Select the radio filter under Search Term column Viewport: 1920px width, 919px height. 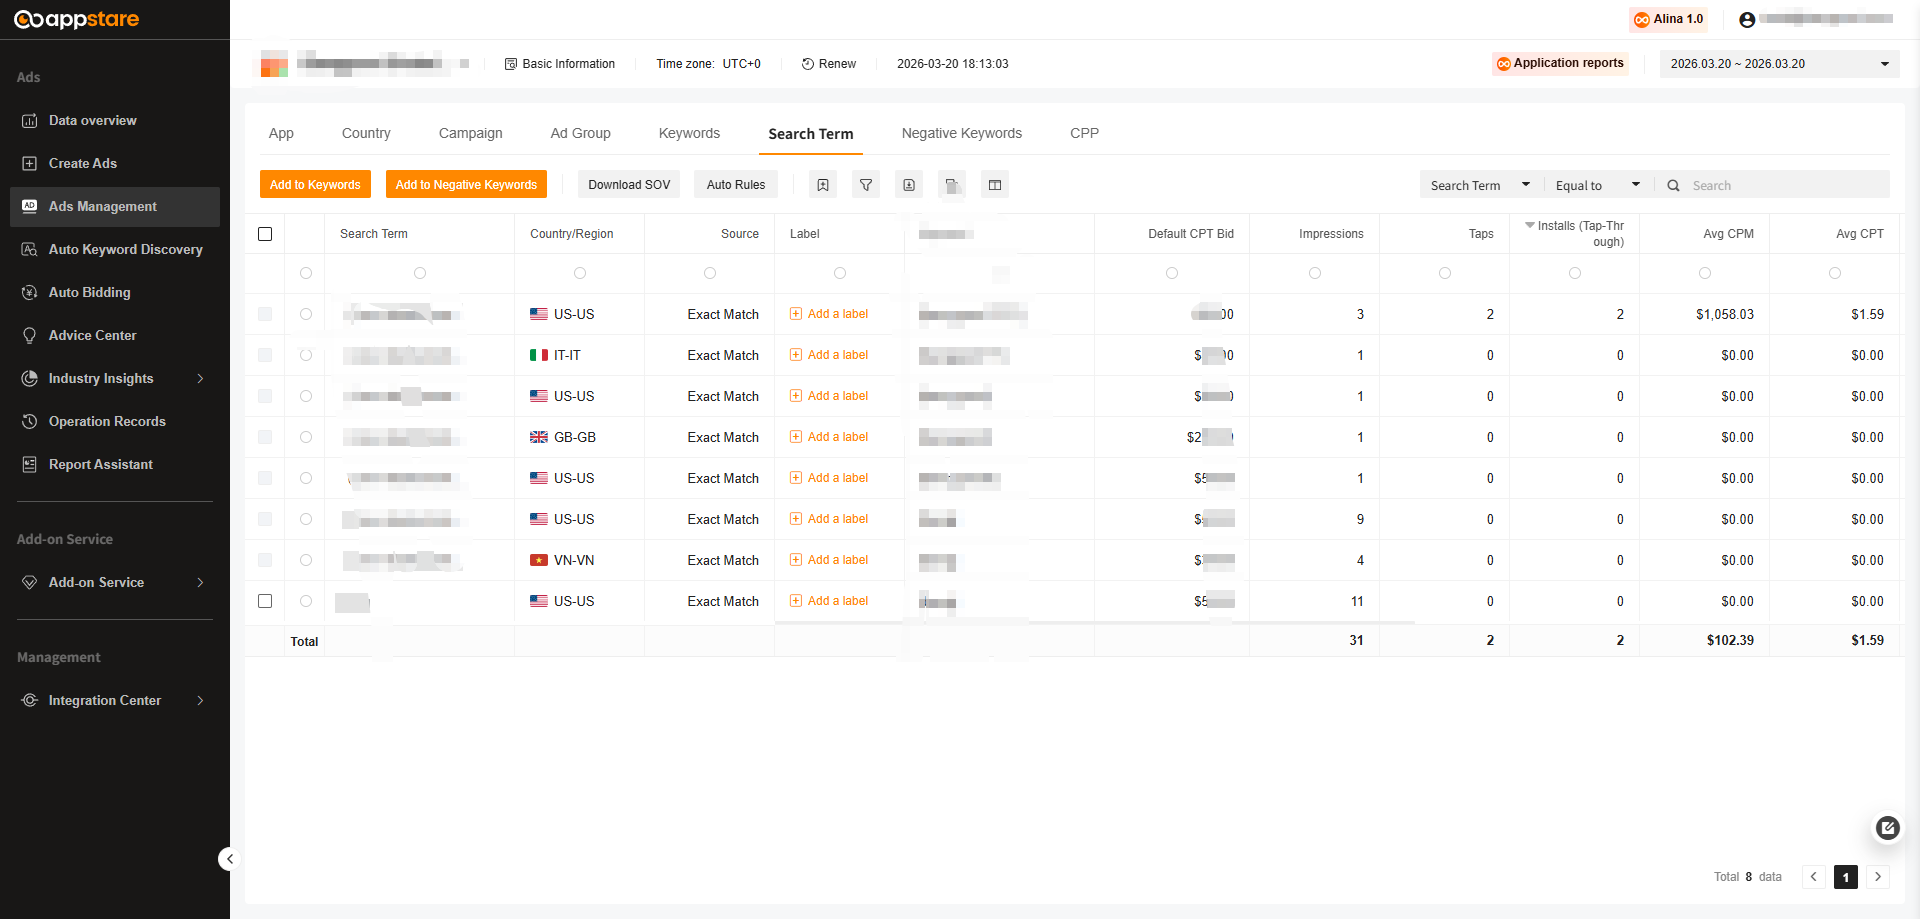point(420,273)
